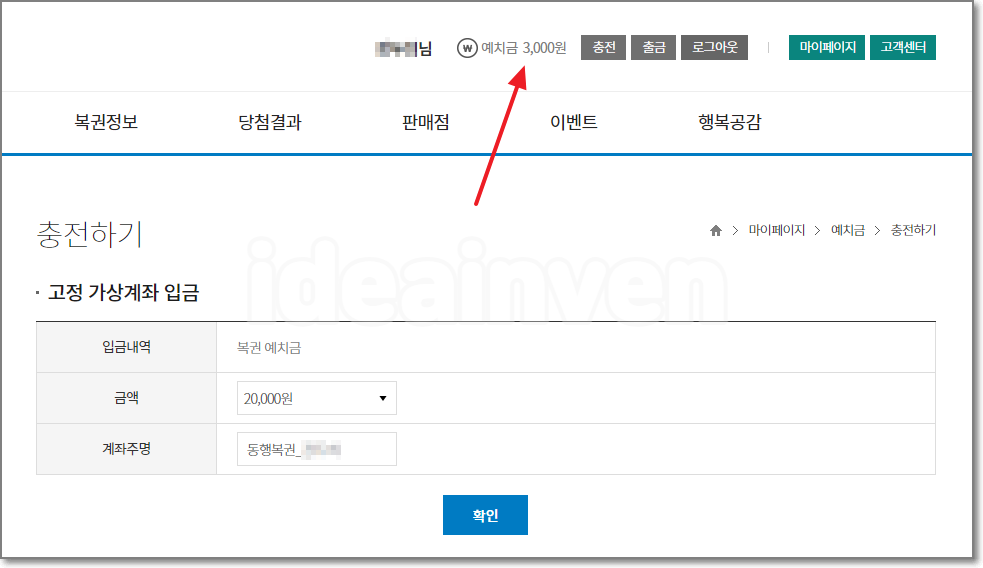This screenshot has width=983, height=568.
Task: Click the 마이페이지 breadcrumb link
Action: [777, 230]
